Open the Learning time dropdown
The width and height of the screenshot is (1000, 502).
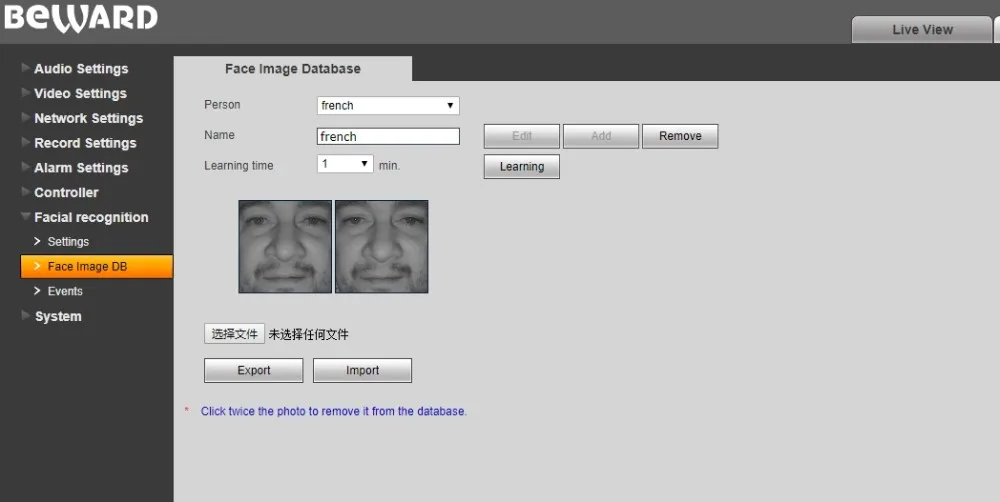(345, 163)
